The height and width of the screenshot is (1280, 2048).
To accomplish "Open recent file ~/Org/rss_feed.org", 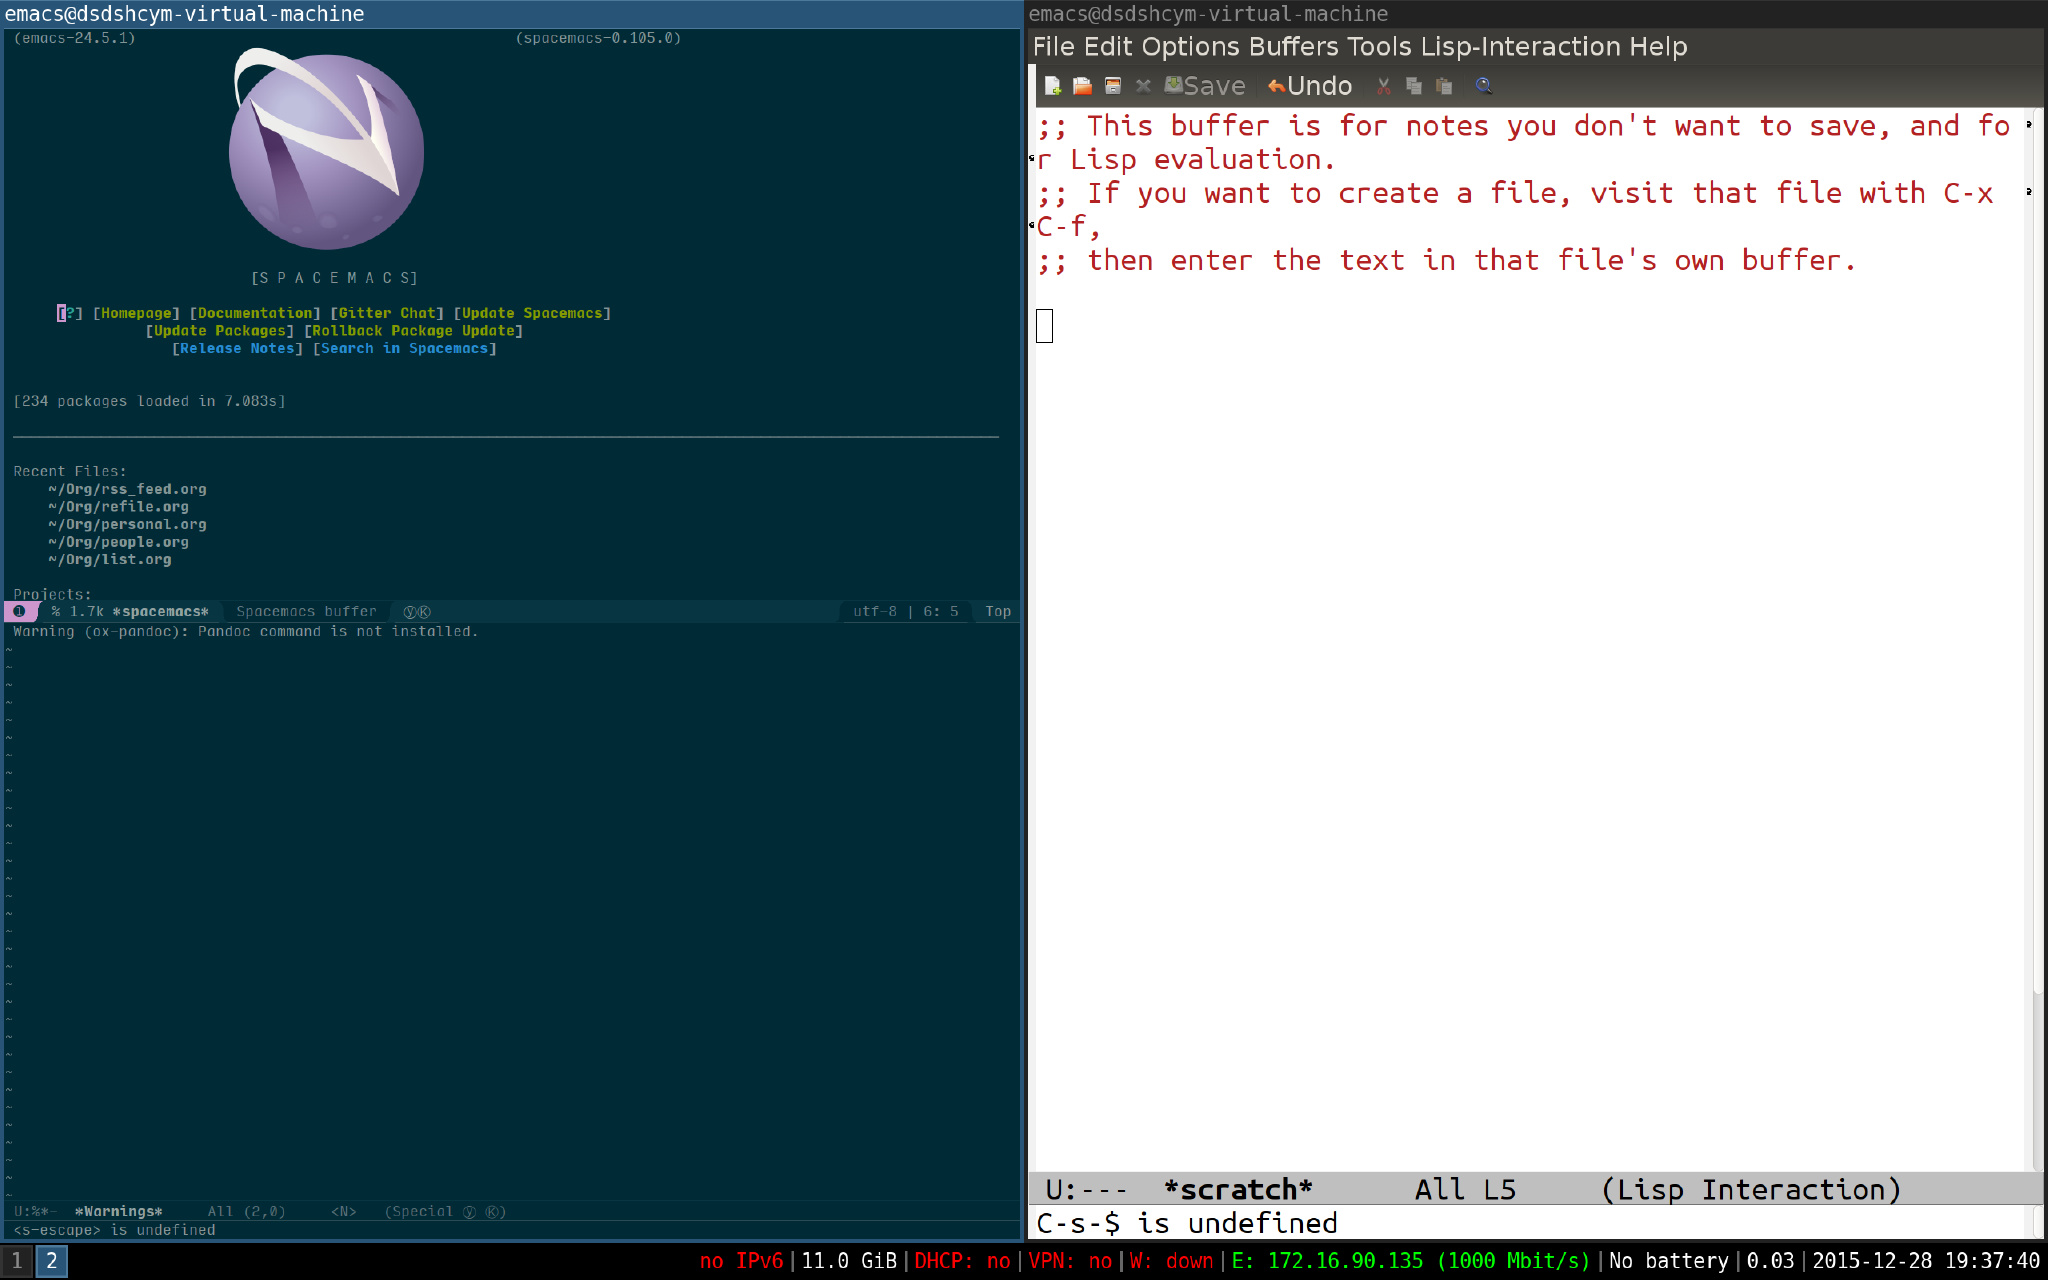I will coord(127,489).
